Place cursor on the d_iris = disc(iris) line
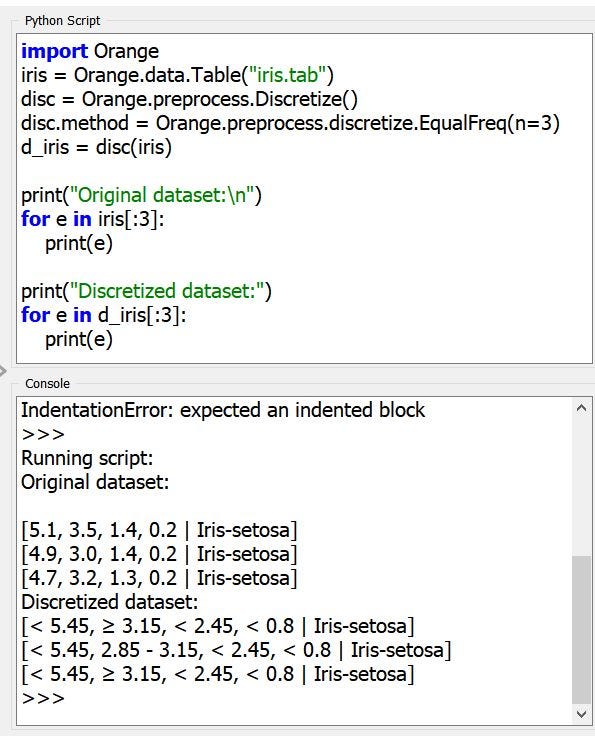Image resolution: width=595 pixels, height=736 pixels. 96,147
